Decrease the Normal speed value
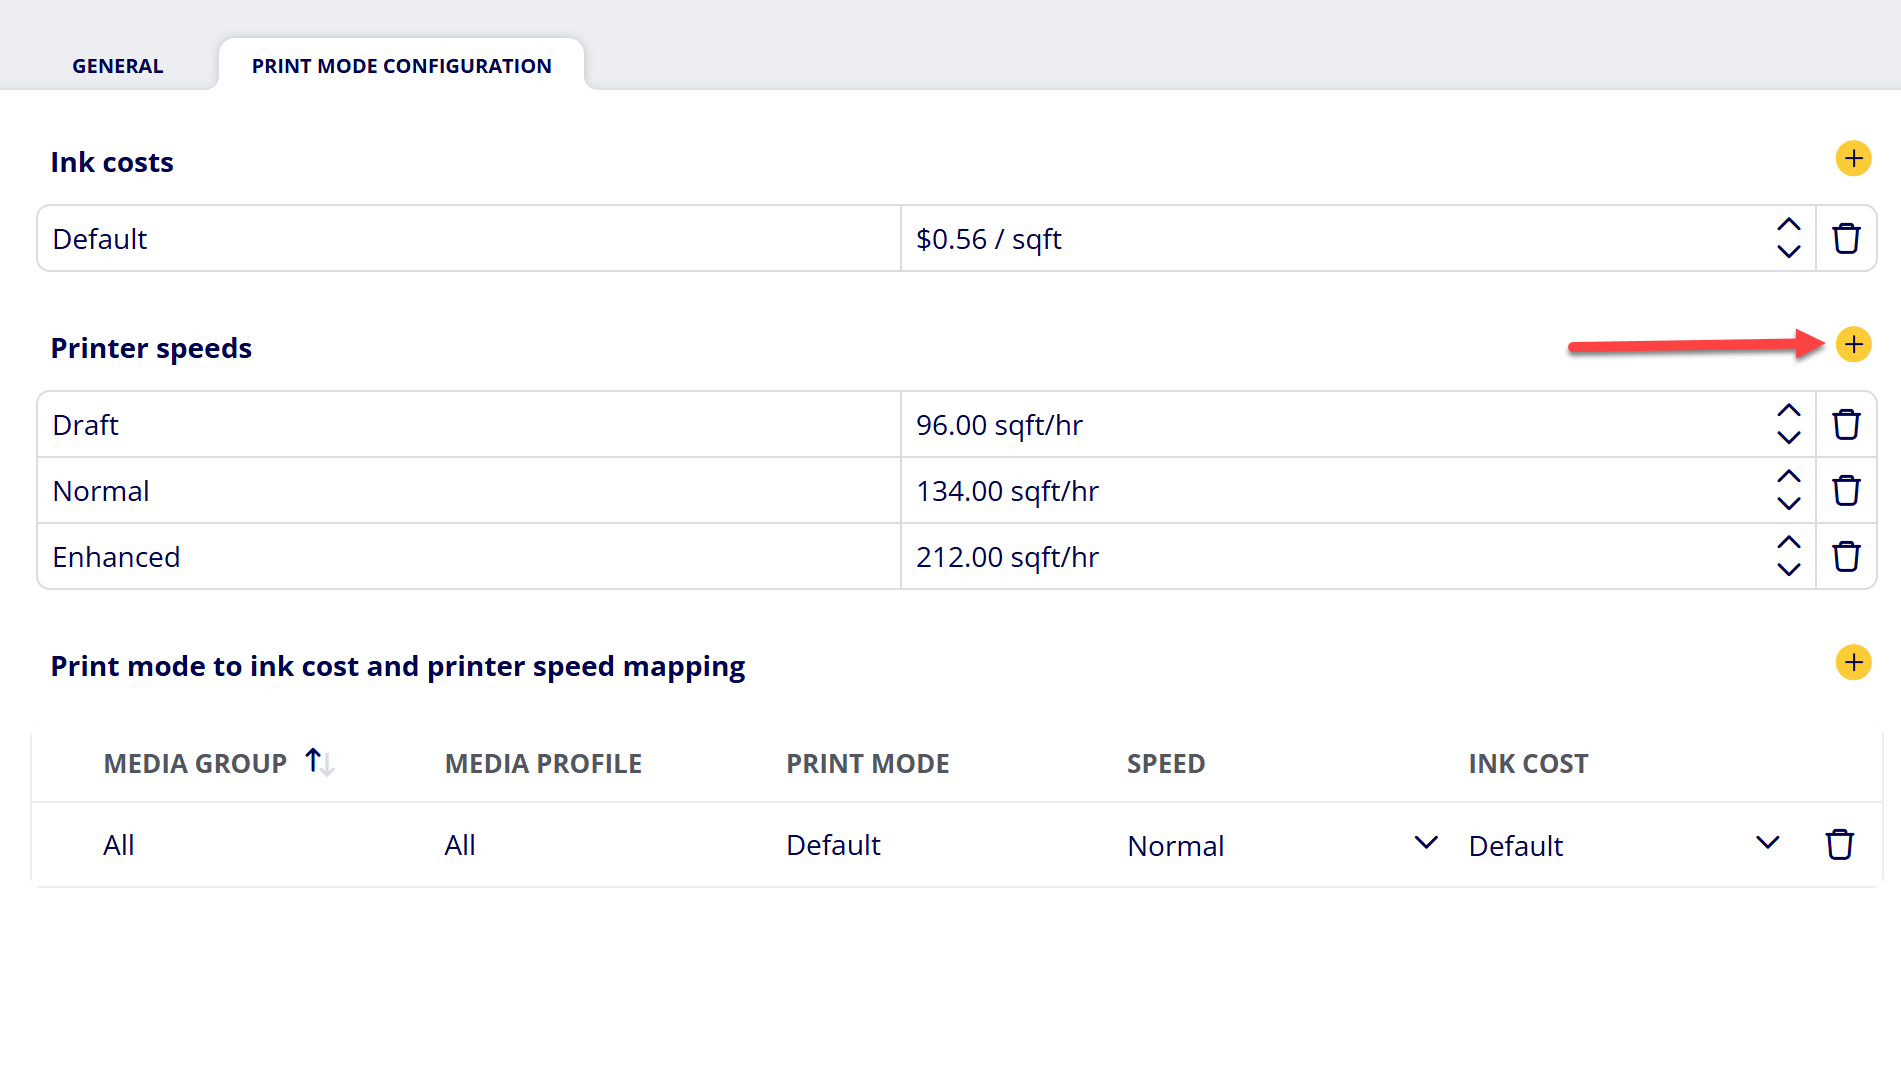1901x1086 pixels. [1789, 504]
